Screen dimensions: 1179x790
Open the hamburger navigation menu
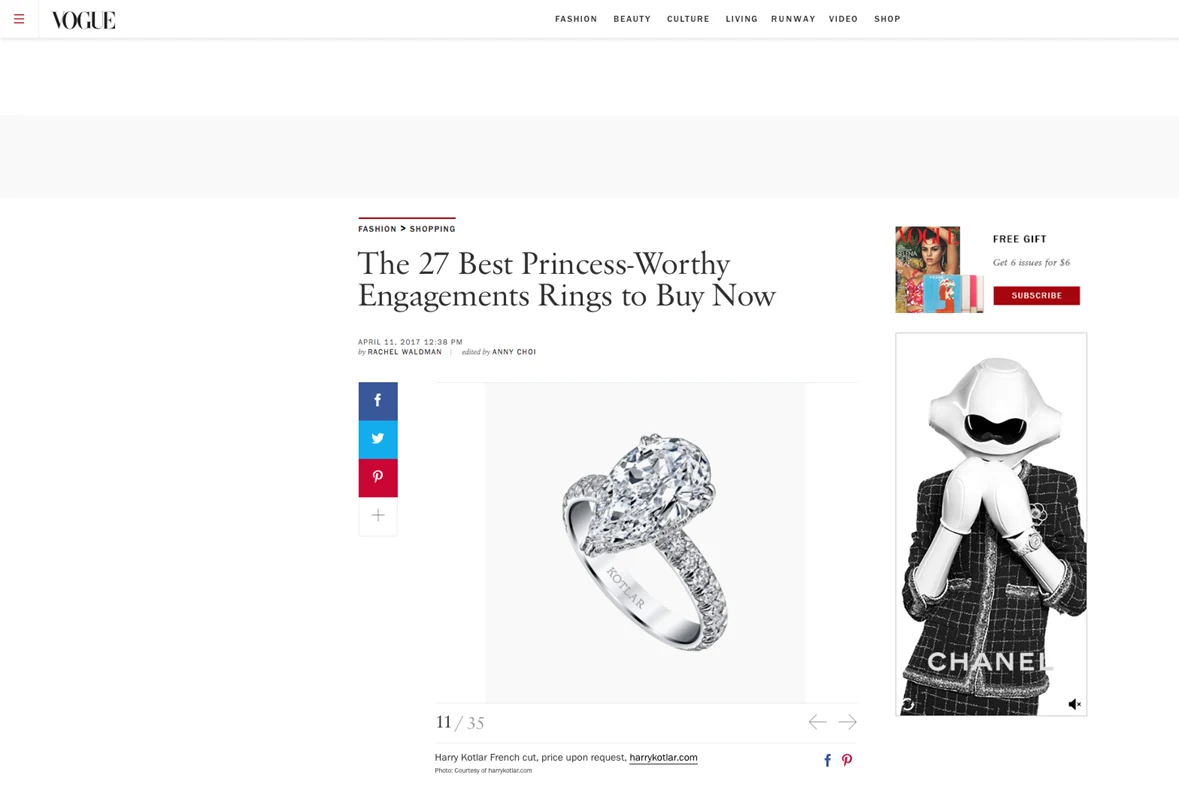coord(18,18)
